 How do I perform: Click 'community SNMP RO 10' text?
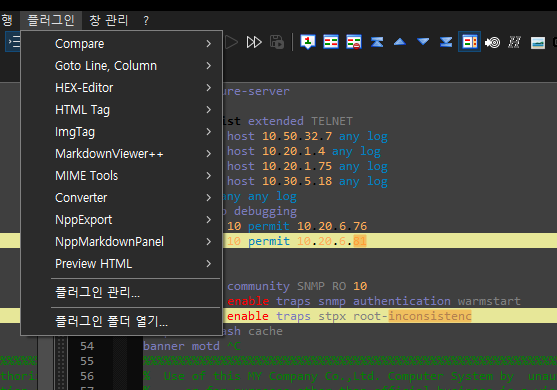[297, 286]
